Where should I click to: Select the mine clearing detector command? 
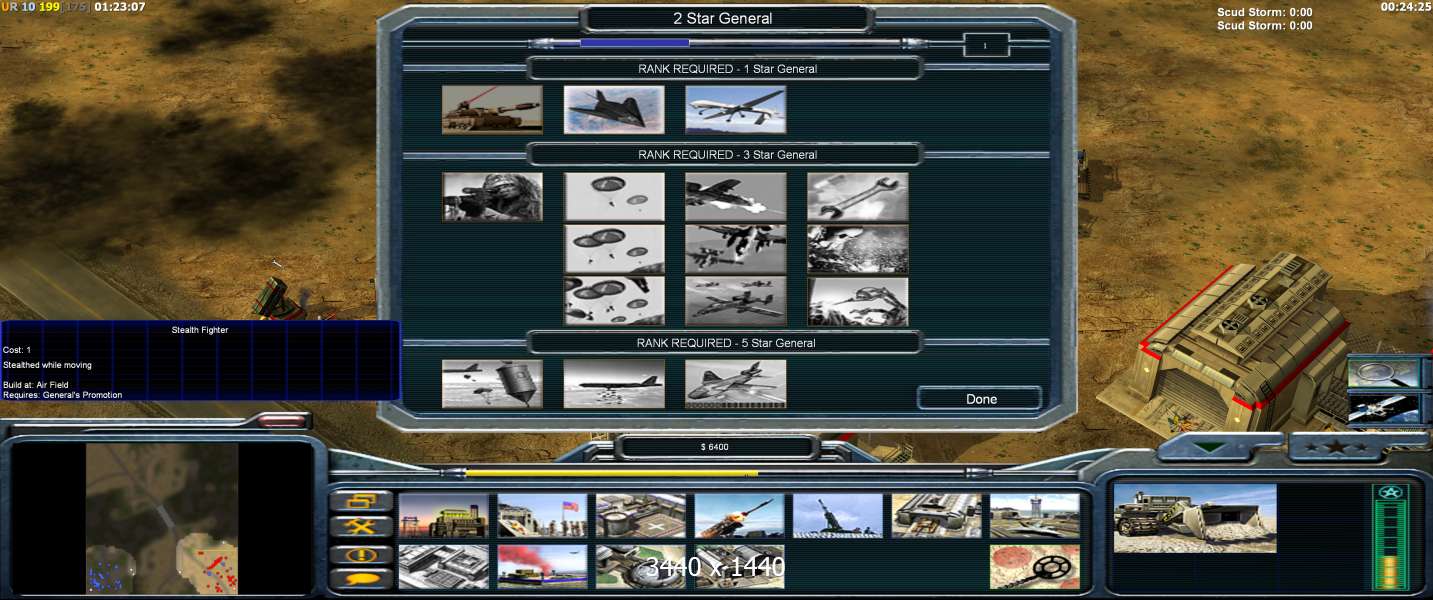pyautogui.click(x=1034, y=567)
